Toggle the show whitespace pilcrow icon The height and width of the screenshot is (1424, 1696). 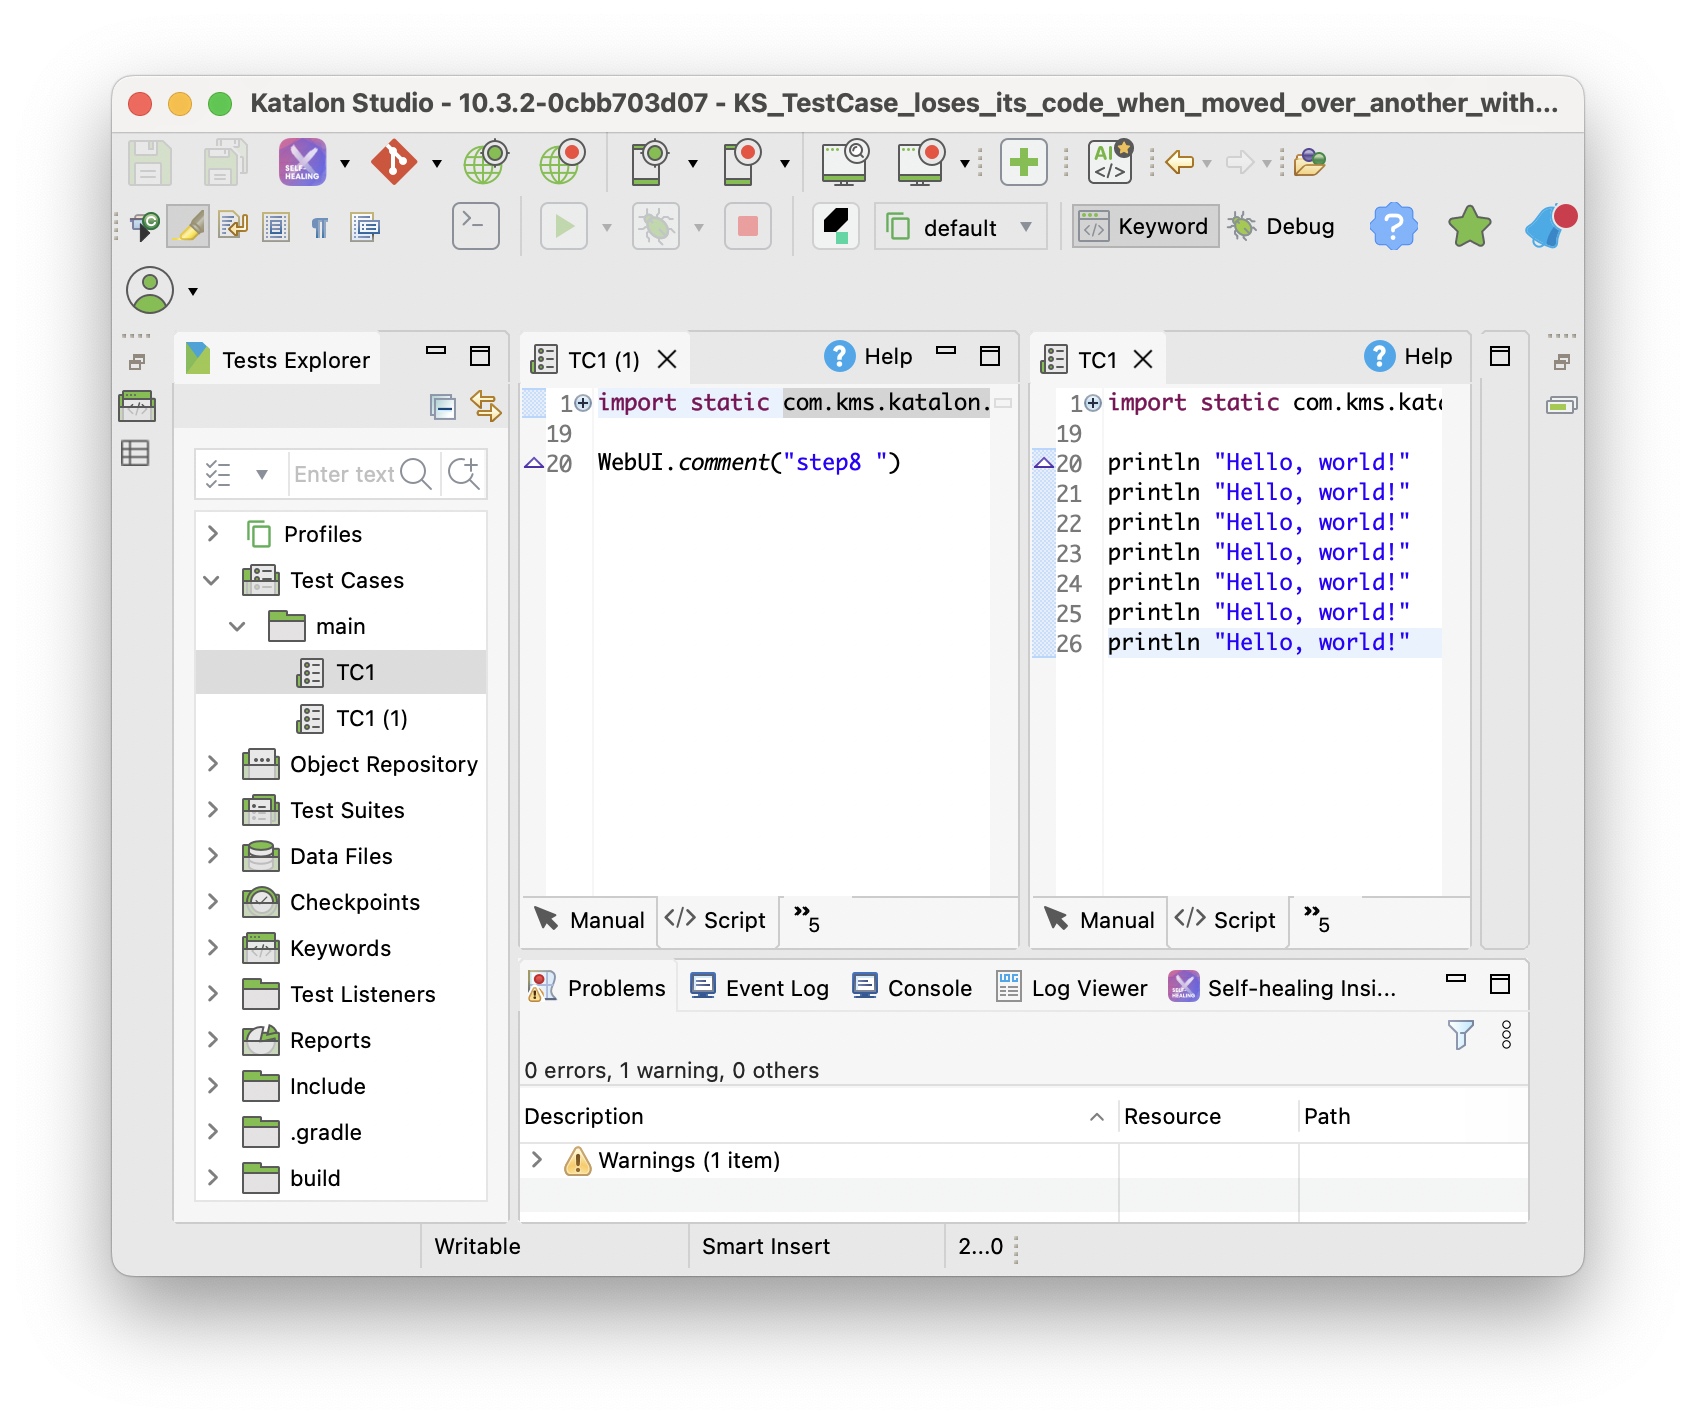(x=320, y=228)
